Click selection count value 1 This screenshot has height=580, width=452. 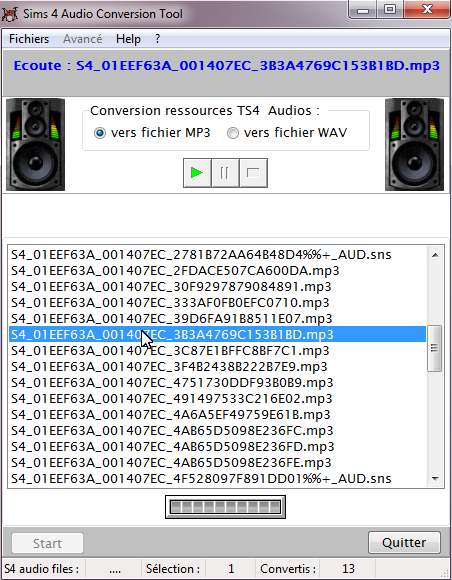231,569
